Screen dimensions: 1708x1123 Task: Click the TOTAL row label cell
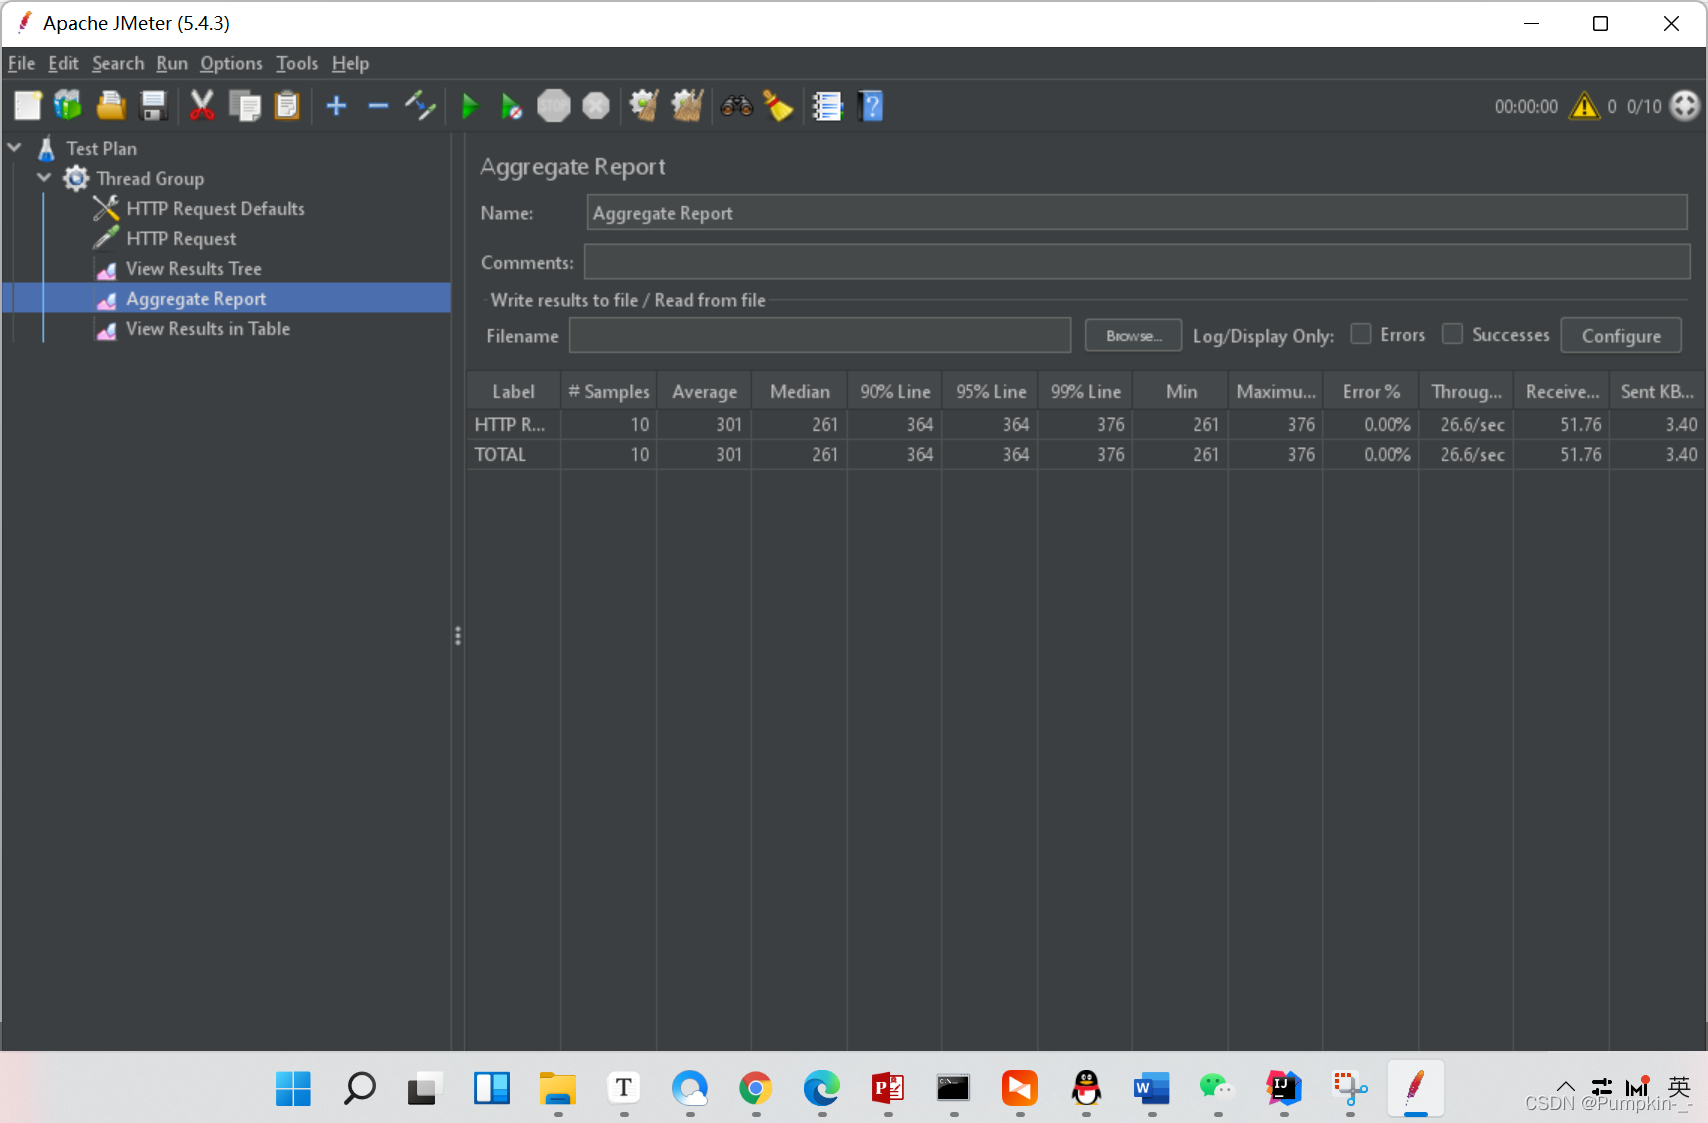513,454
